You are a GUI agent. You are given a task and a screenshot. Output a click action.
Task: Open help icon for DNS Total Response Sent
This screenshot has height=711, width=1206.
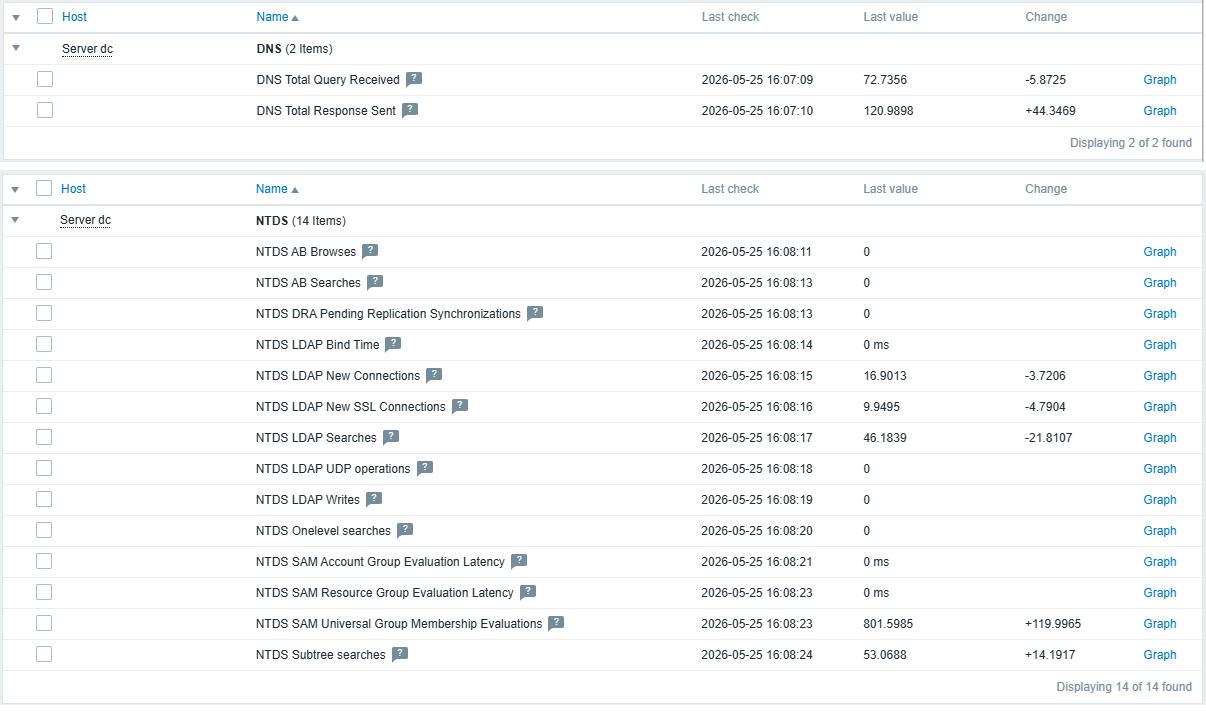pyautogui.click(x=410, y=111)
